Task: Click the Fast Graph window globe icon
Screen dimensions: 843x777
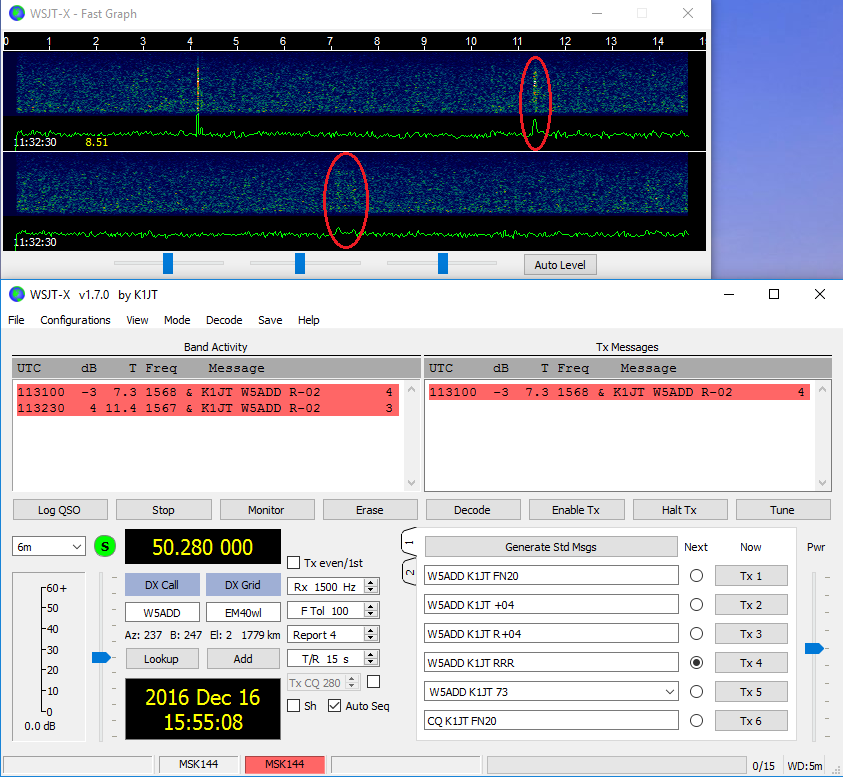Action: point(16,14)
